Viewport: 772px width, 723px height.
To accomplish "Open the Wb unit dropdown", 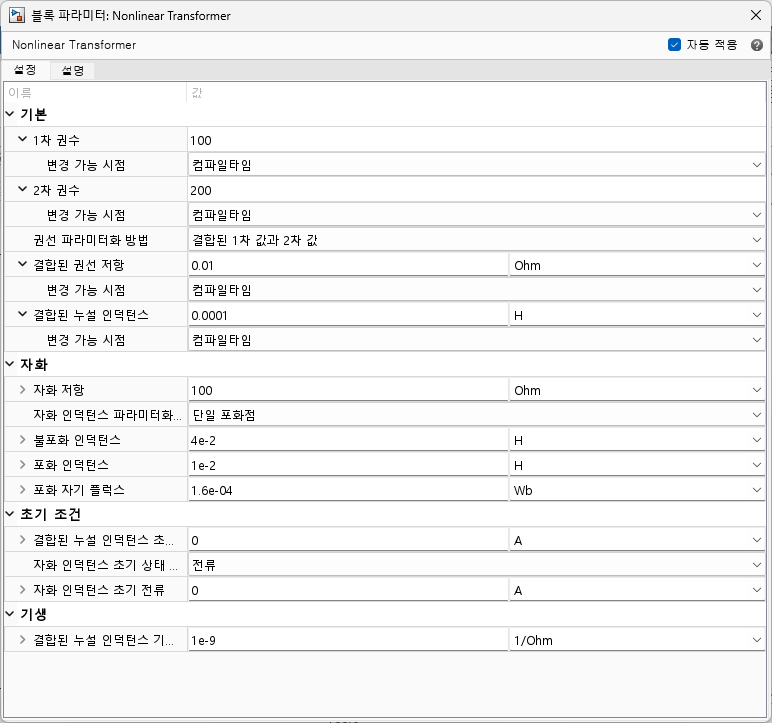I will tap(637, 491).
